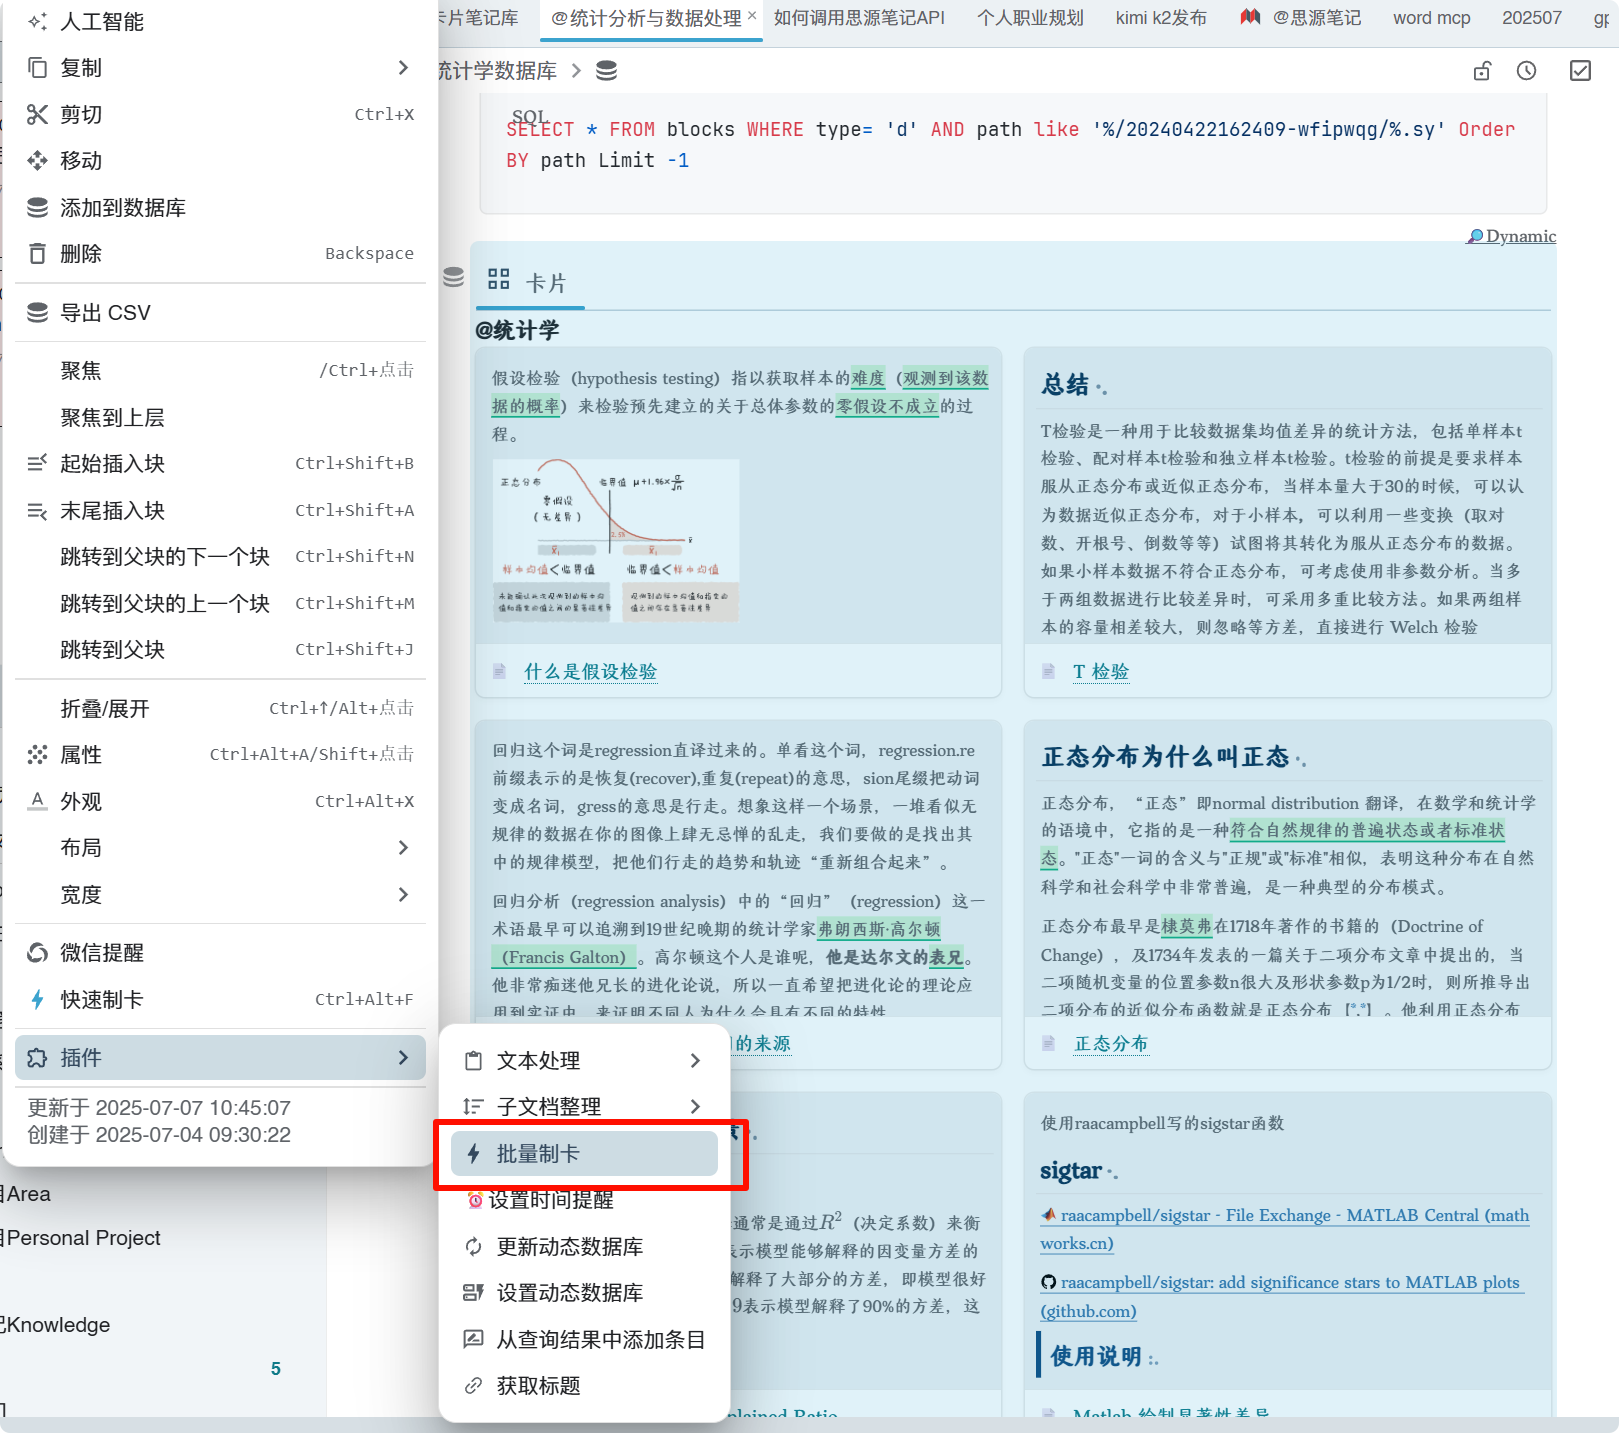The height and width of the screenshot is (1433, 1619).
Task: Click the attributes icon beside 属性
Action: 37,754
